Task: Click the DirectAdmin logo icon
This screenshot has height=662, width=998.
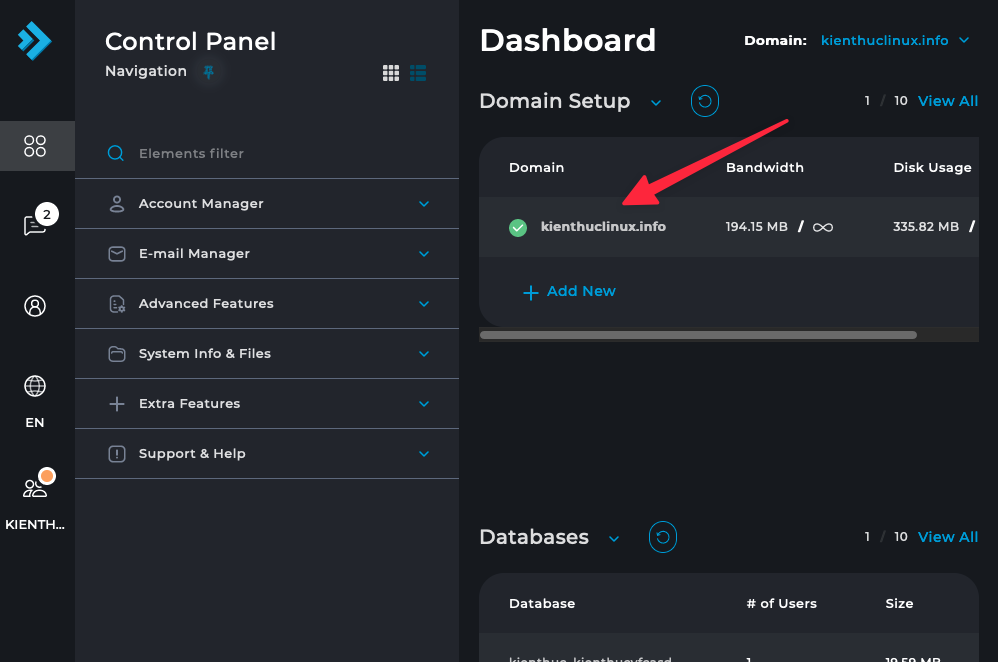Action: (34, 41)
